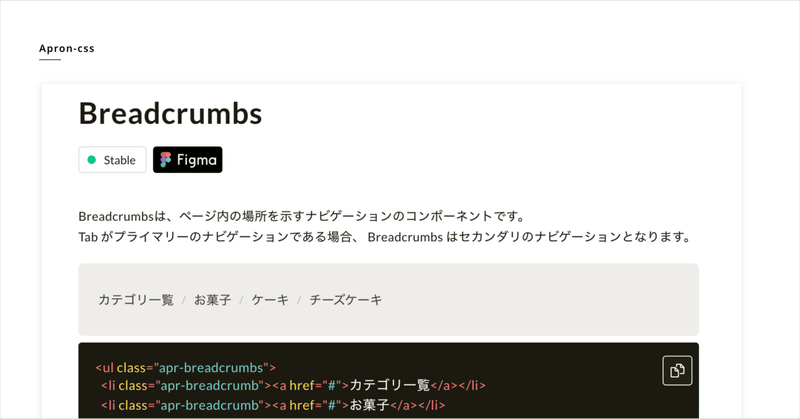Click the description line starting with Tab が
The height and width of the screenshot is (419, 800).
tap(386, 237)
